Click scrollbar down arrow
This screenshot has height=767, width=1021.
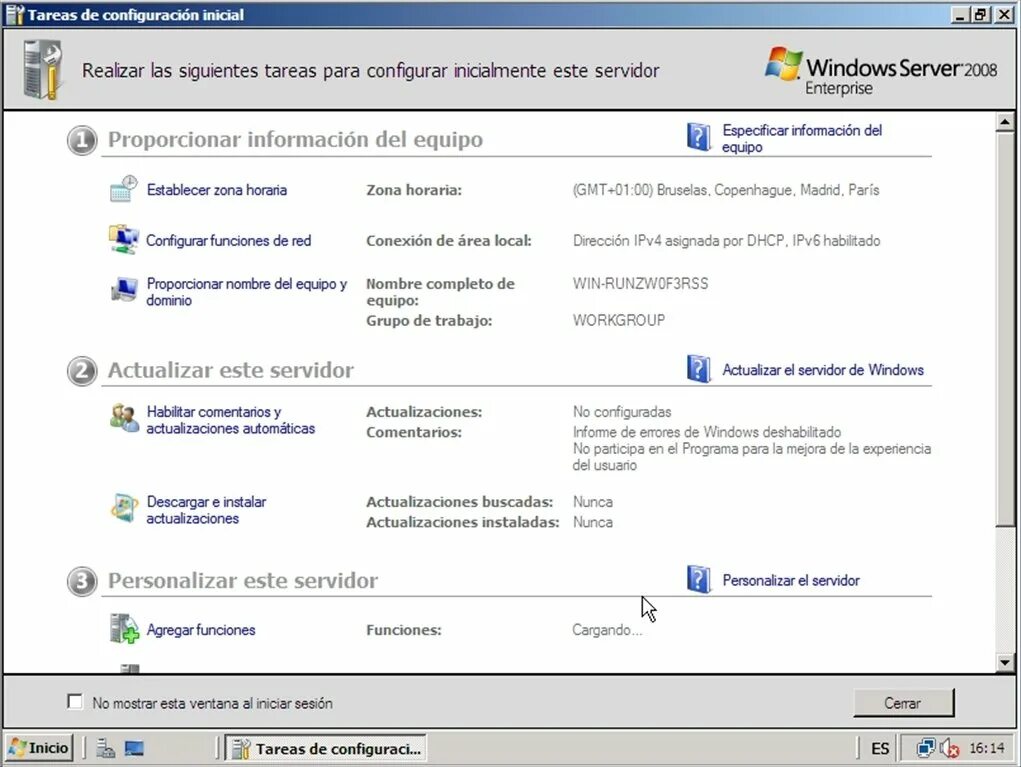(x=1005, y=663)
